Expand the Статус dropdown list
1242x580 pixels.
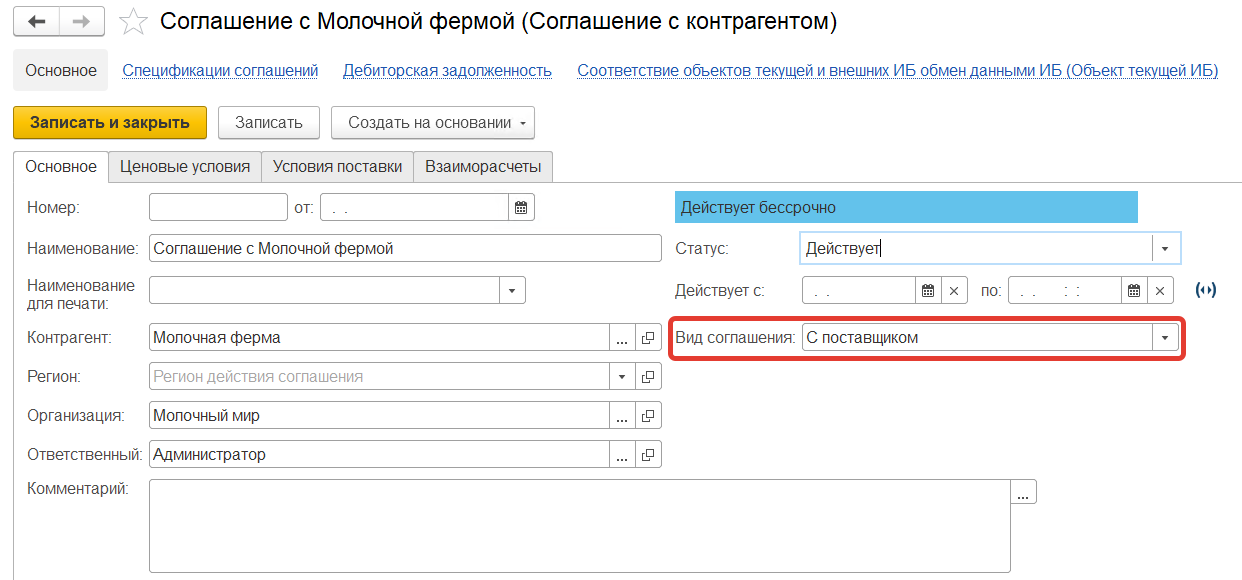(x=1165, y=248)
